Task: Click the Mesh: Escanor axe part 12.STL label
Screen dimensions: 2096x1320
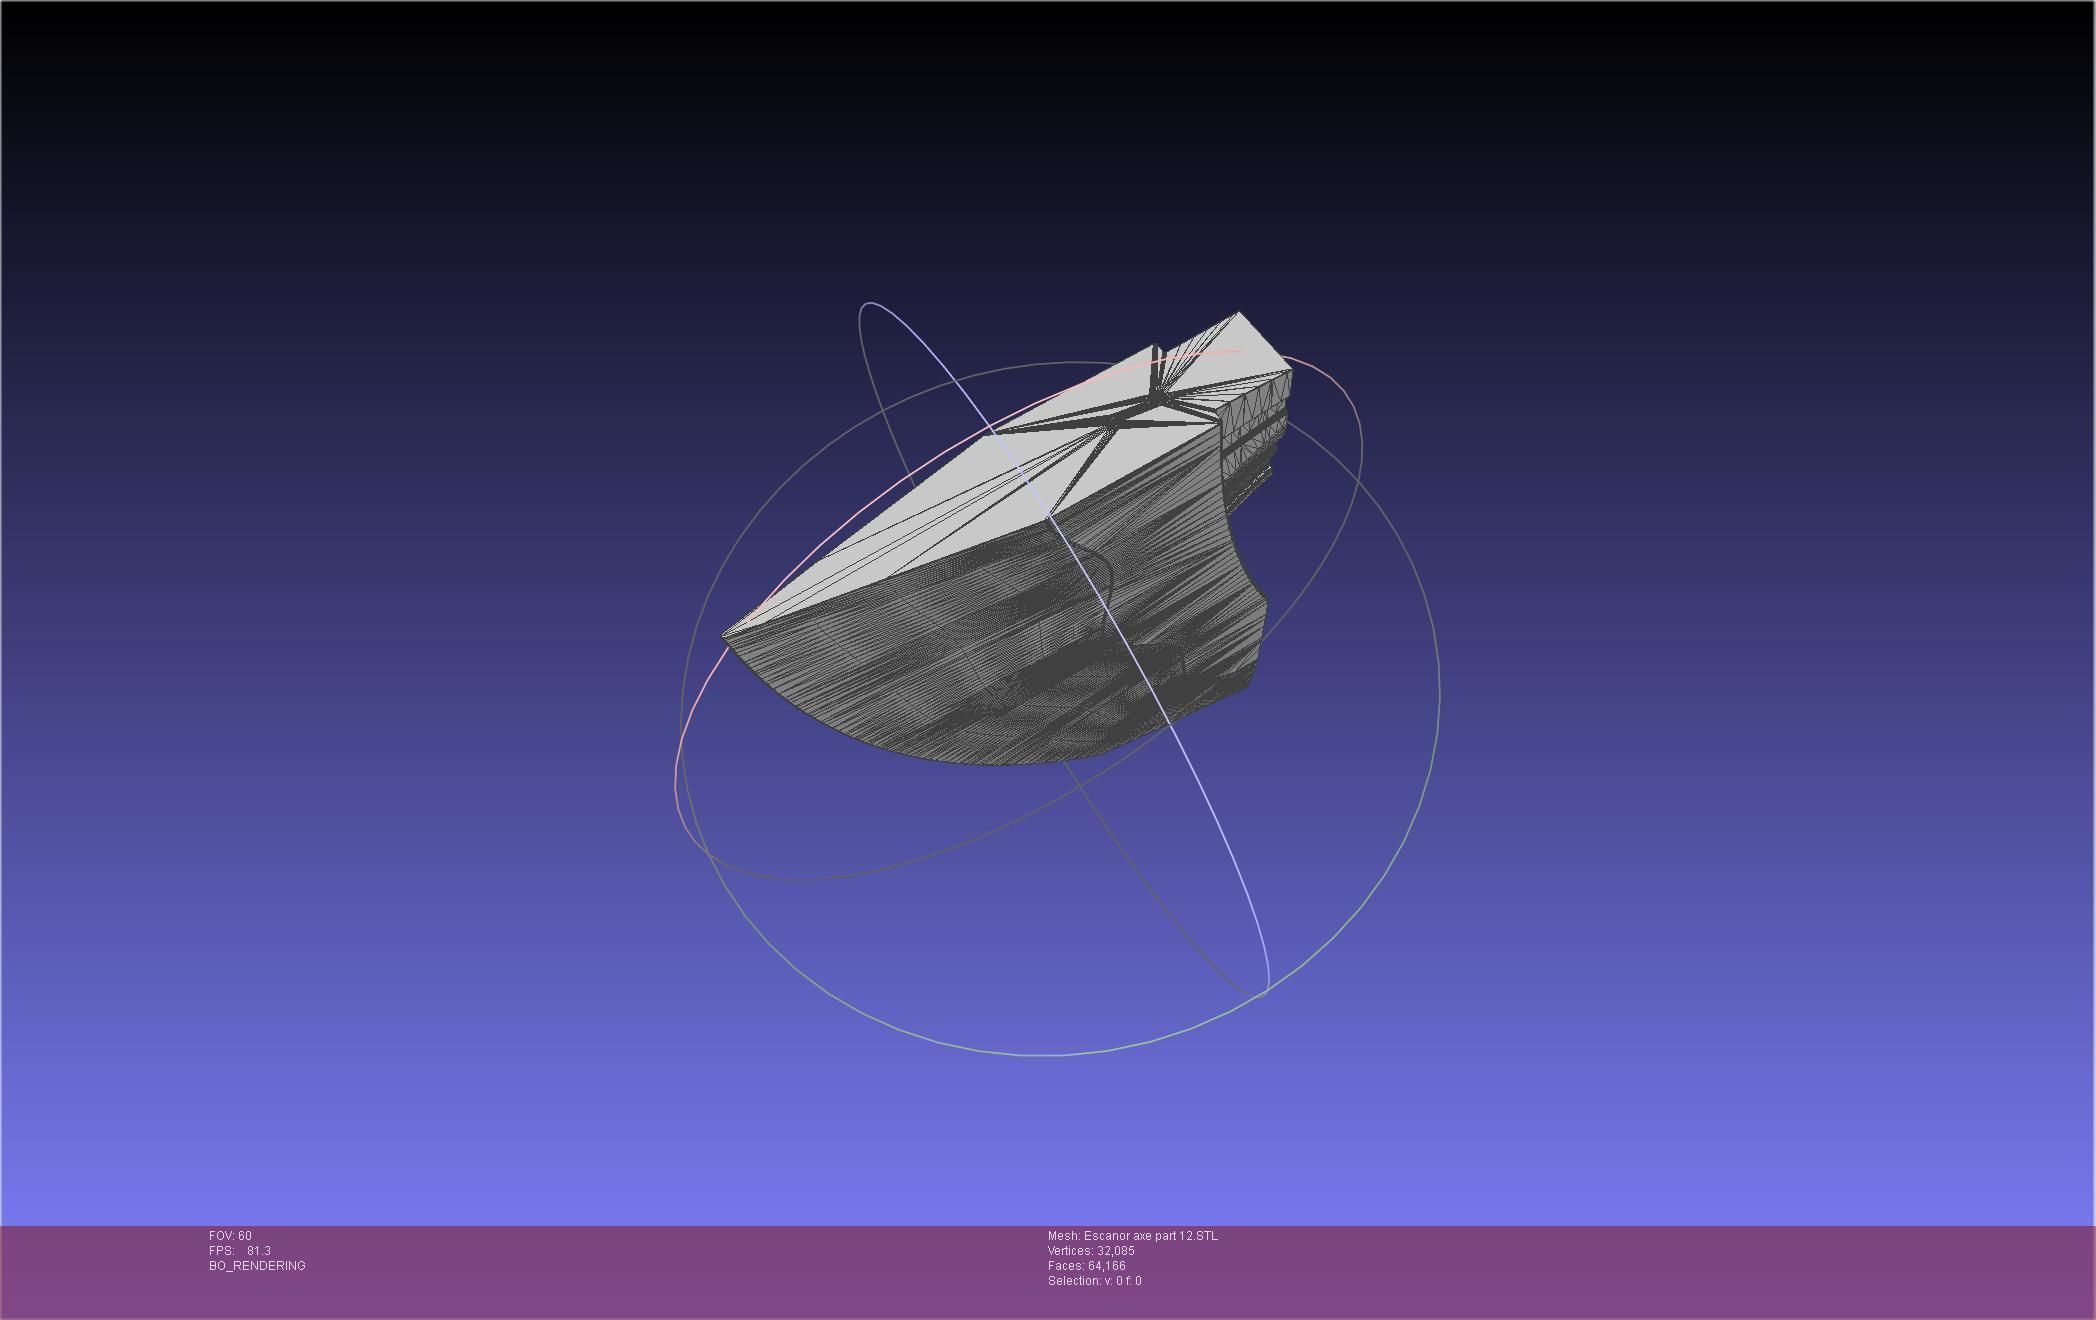Action: click(1132, 1236)
